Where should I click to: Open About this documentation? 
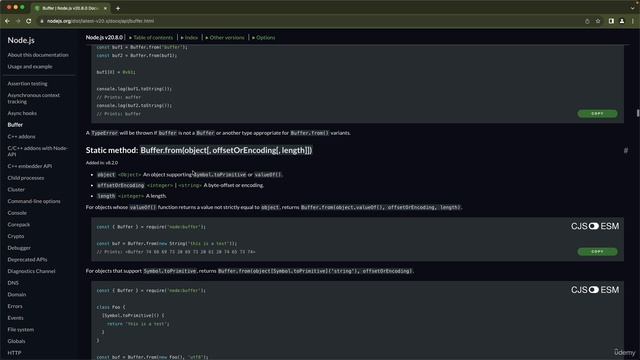[x=38, y=55]
